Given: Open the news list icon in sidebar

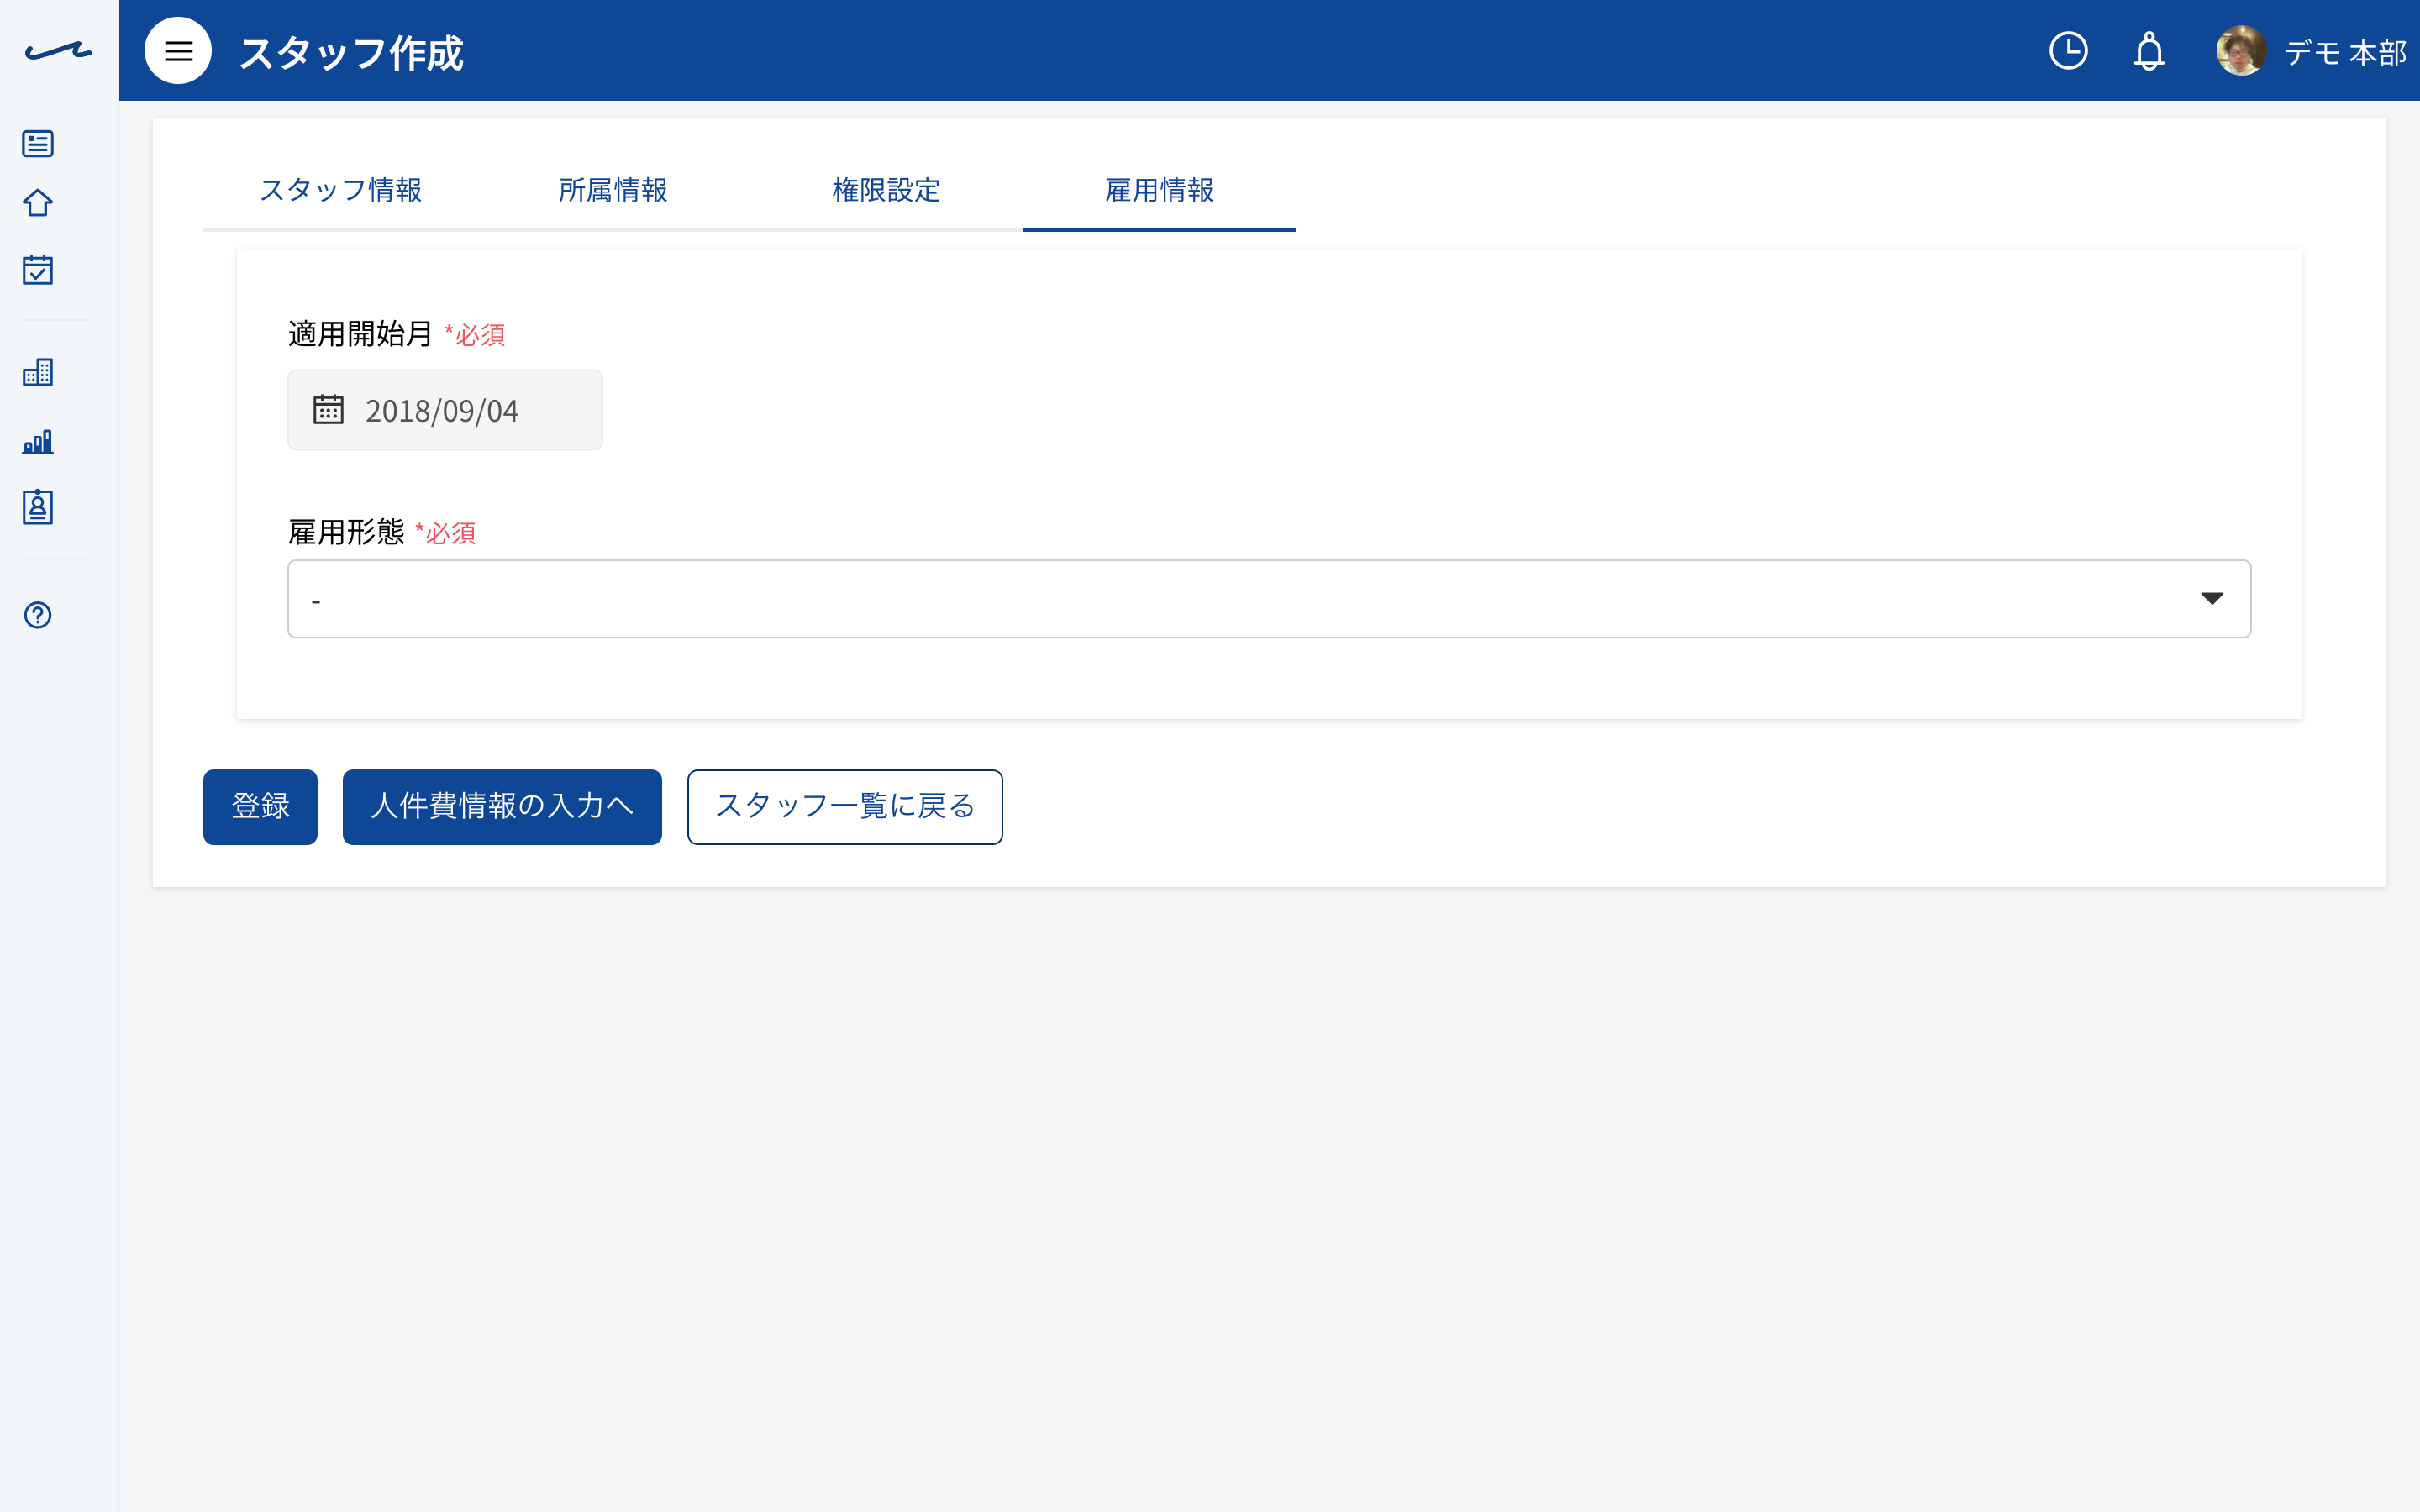Looking at the screenshot, I should coord(38,144).
